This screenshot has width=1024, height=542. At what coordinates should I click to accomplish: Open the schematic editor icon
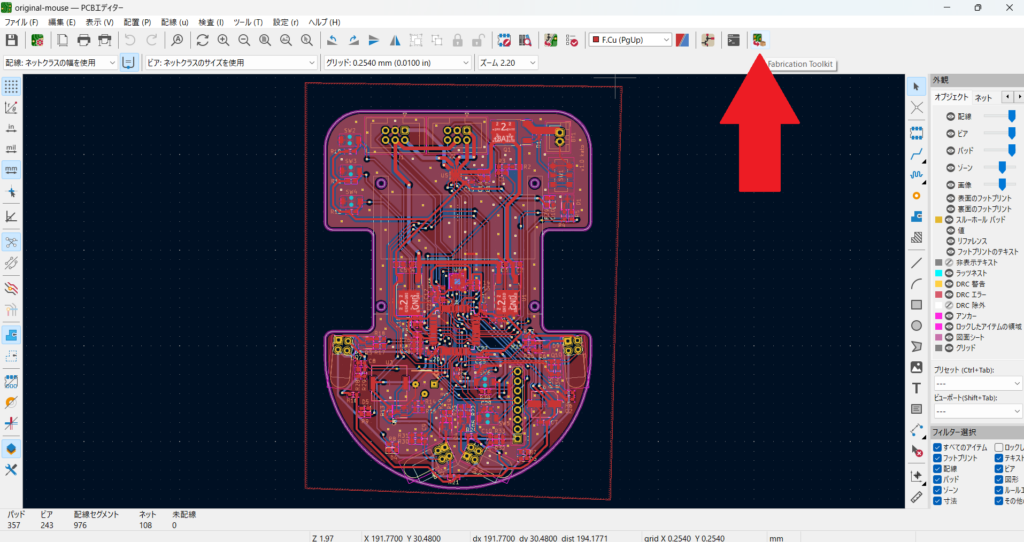tap(708, 40)
